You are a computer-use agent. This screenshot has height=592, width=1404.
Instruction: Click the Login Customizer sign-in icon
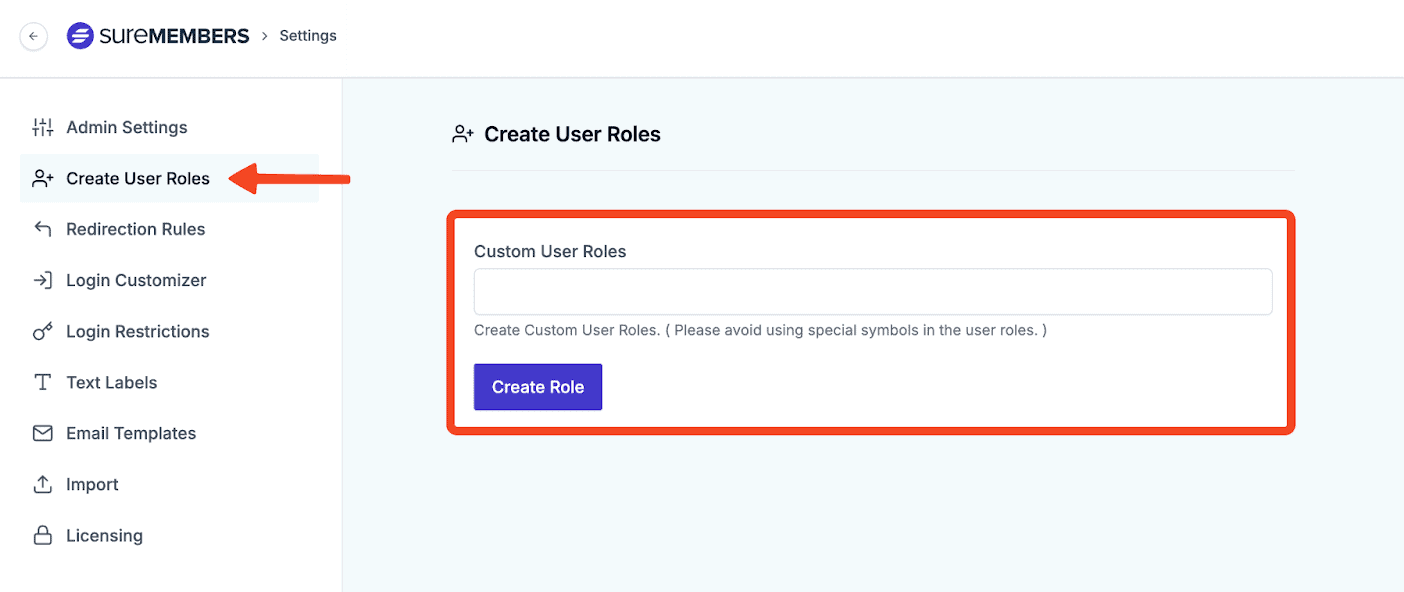point(42,280)
